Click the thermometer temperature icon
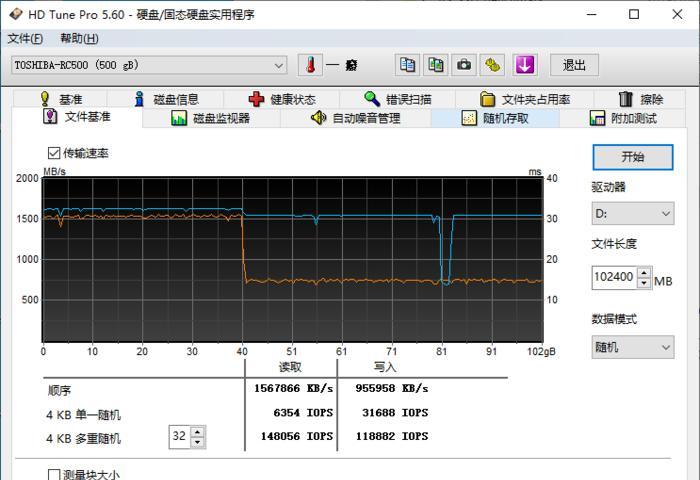Image resolution: width=700 pixels, height=480 pixels. (x=310, y=65)
